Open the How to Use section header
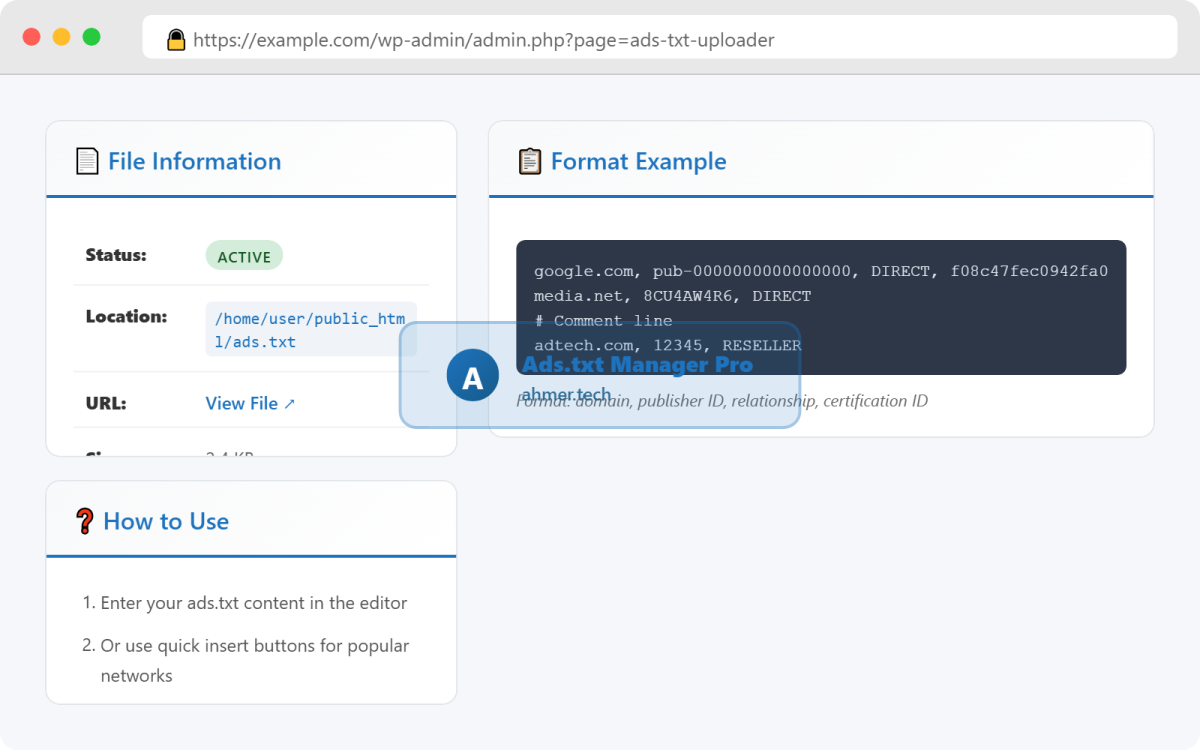 coord(166,520)
